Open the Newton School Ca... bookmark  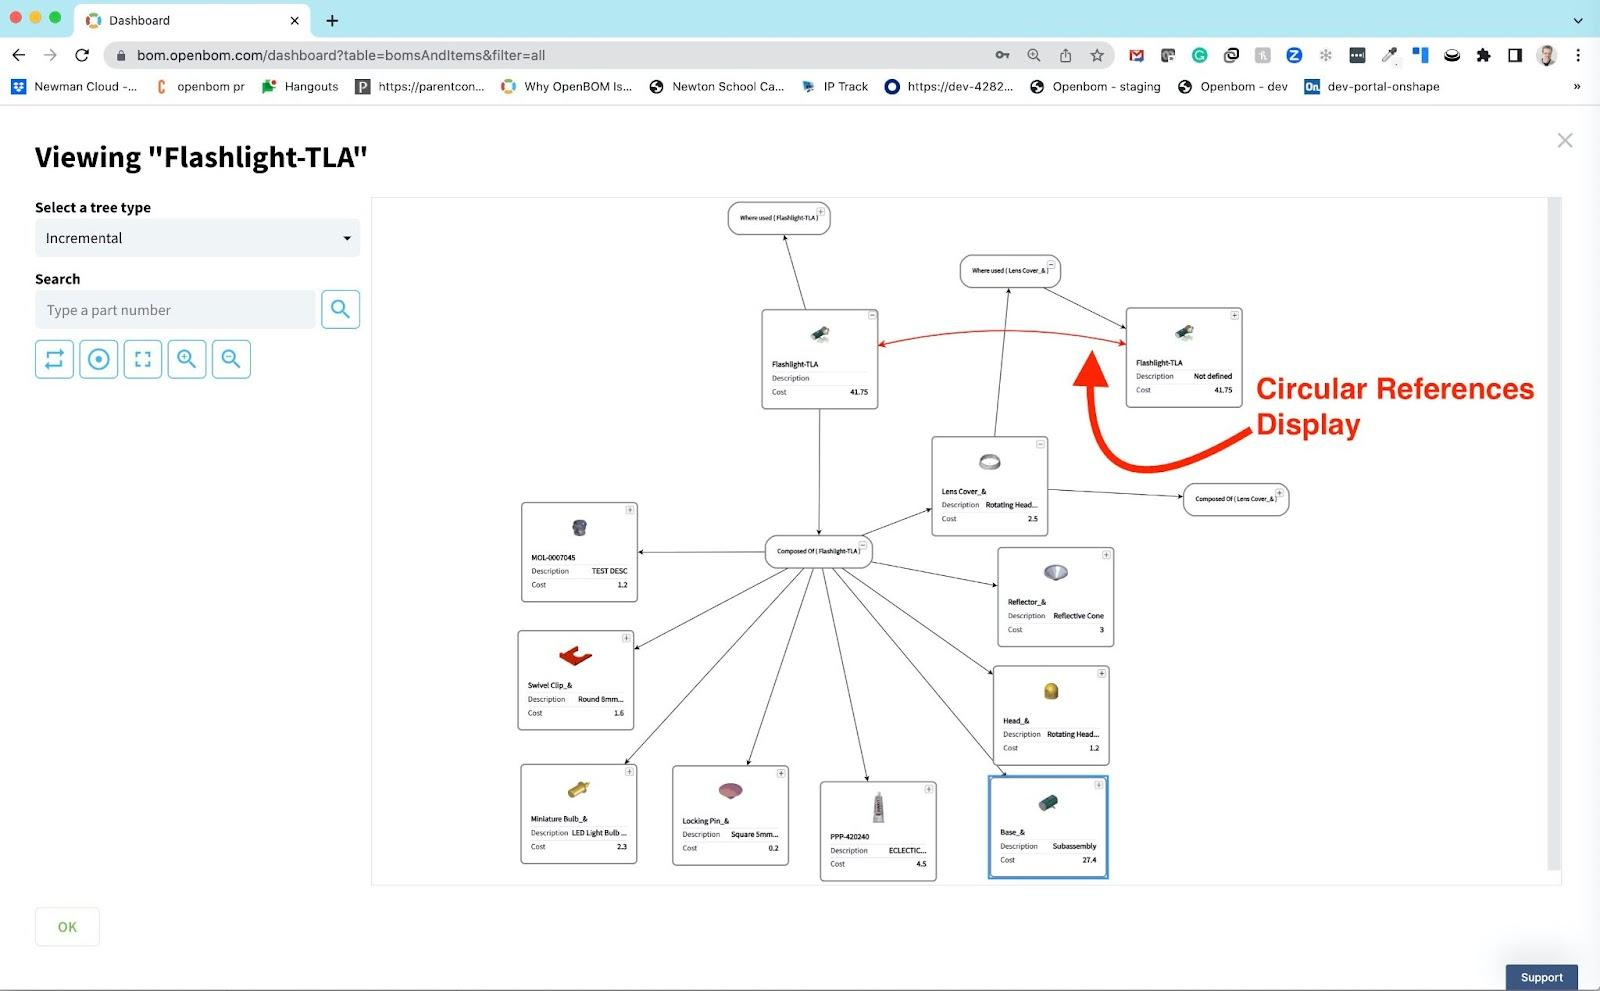716,87
